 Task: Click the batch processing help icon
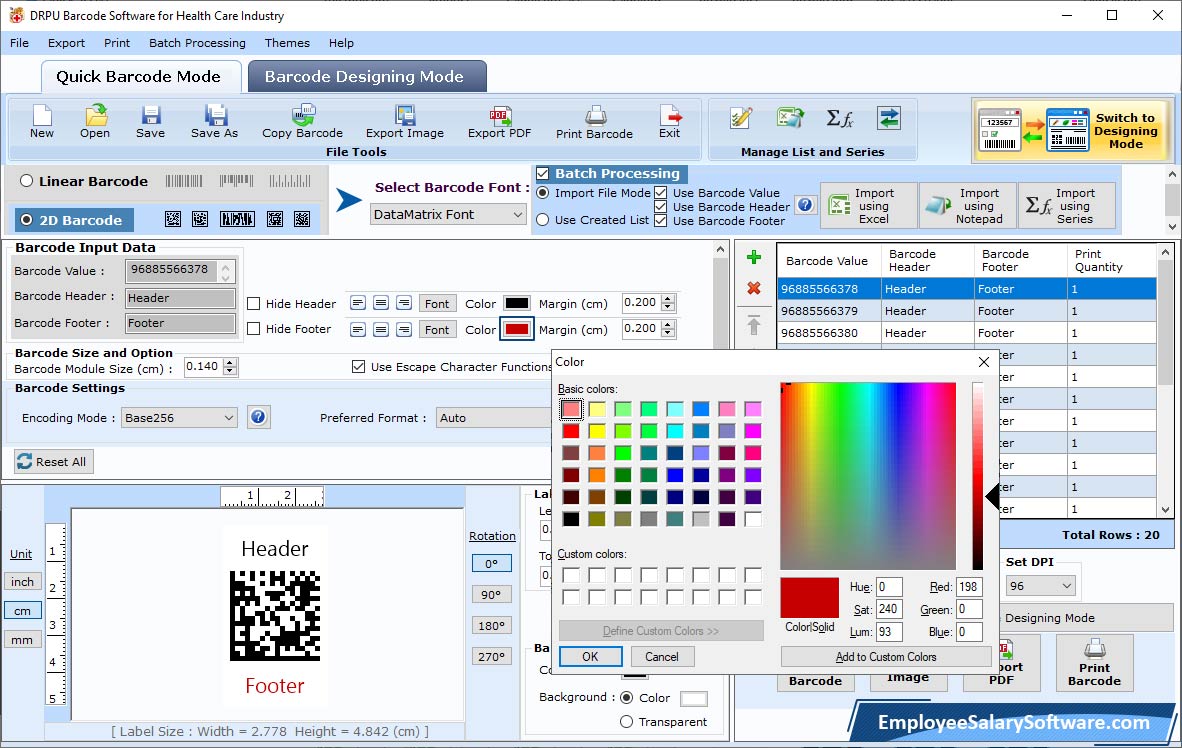(806, 204)
